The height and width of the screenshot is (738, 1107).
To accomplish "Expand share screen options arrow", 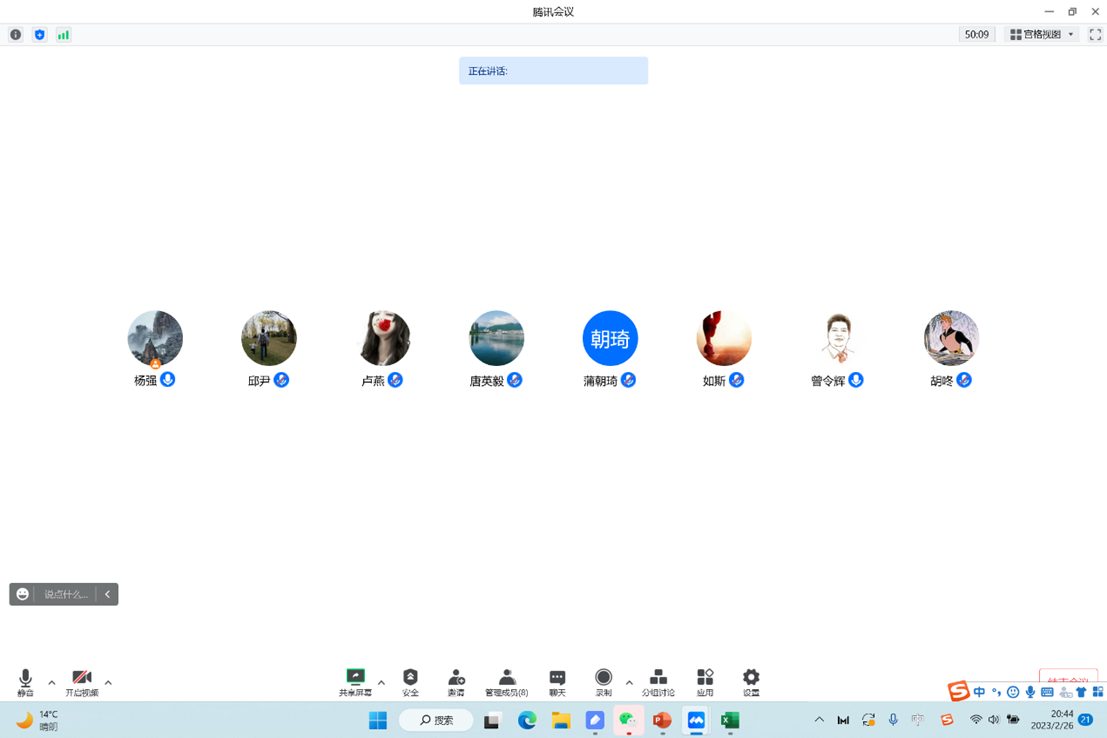I will pyautogui.click(x=381, y=683).
